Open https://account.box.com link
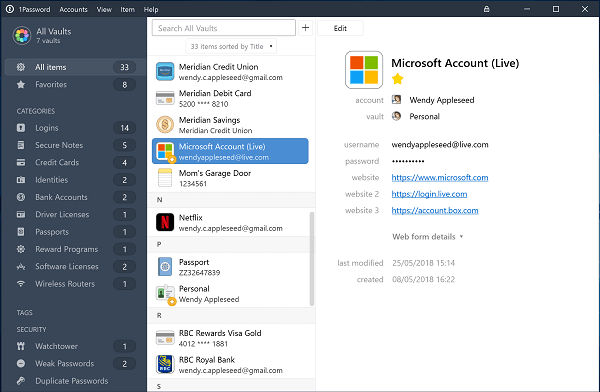Viewport: 600px width, 392px height. click(435, 210)
